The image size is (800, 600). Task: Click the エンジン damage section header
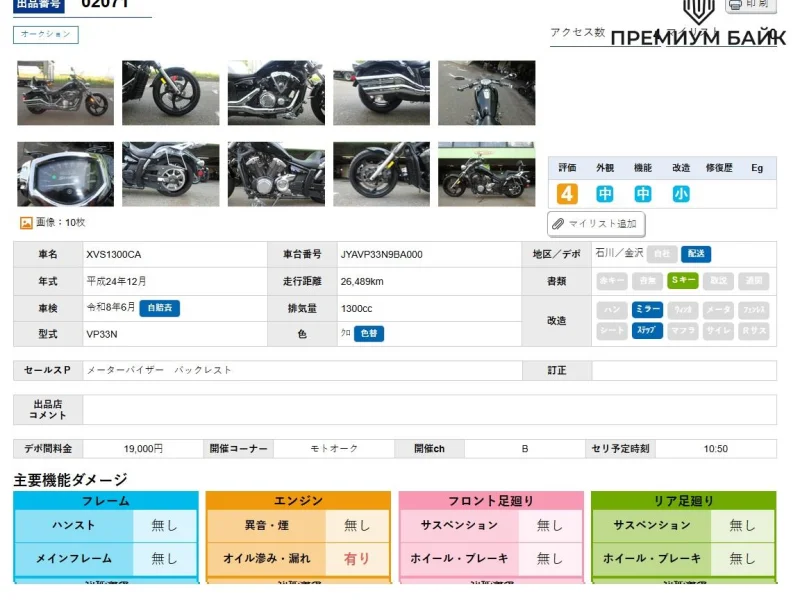[x=298, y=500]
